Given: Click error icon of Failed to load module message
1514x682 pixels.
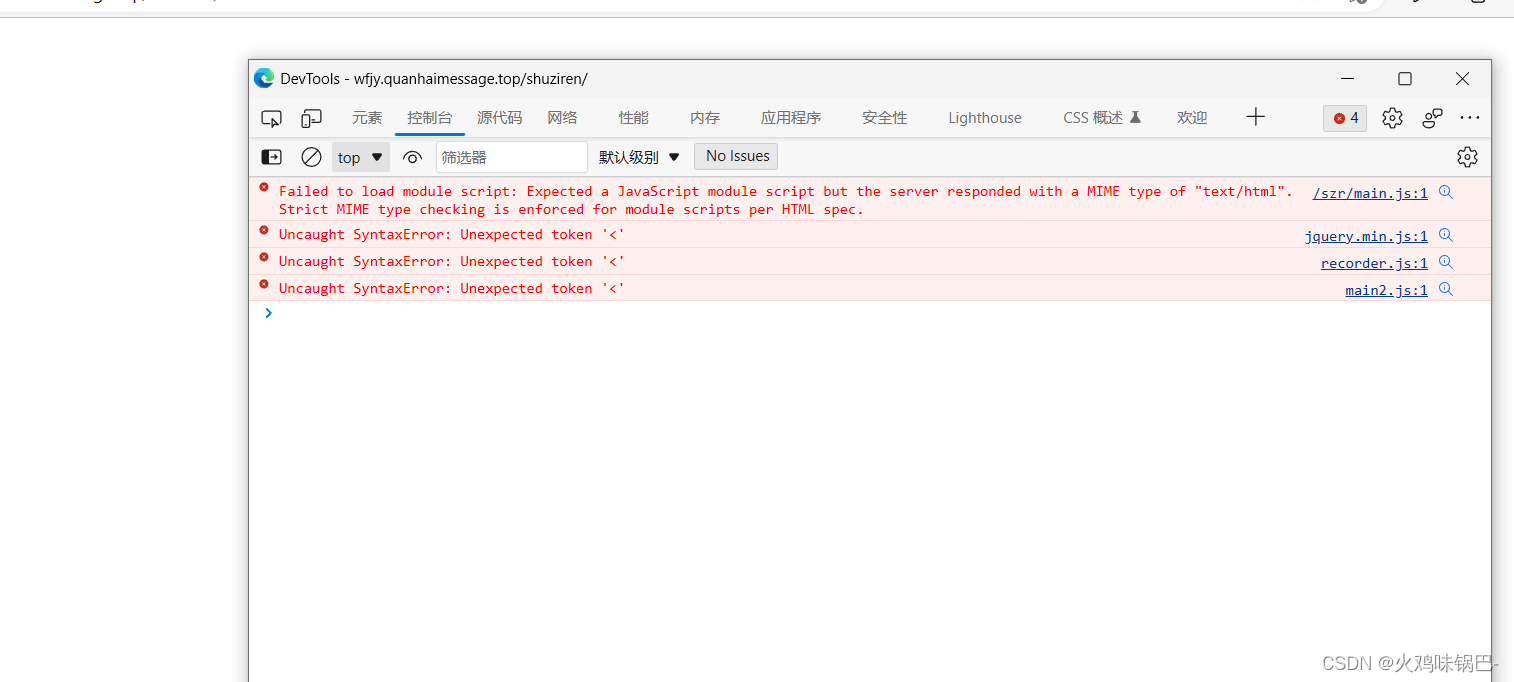Looking at the screenshot, I should coord(264,187).
